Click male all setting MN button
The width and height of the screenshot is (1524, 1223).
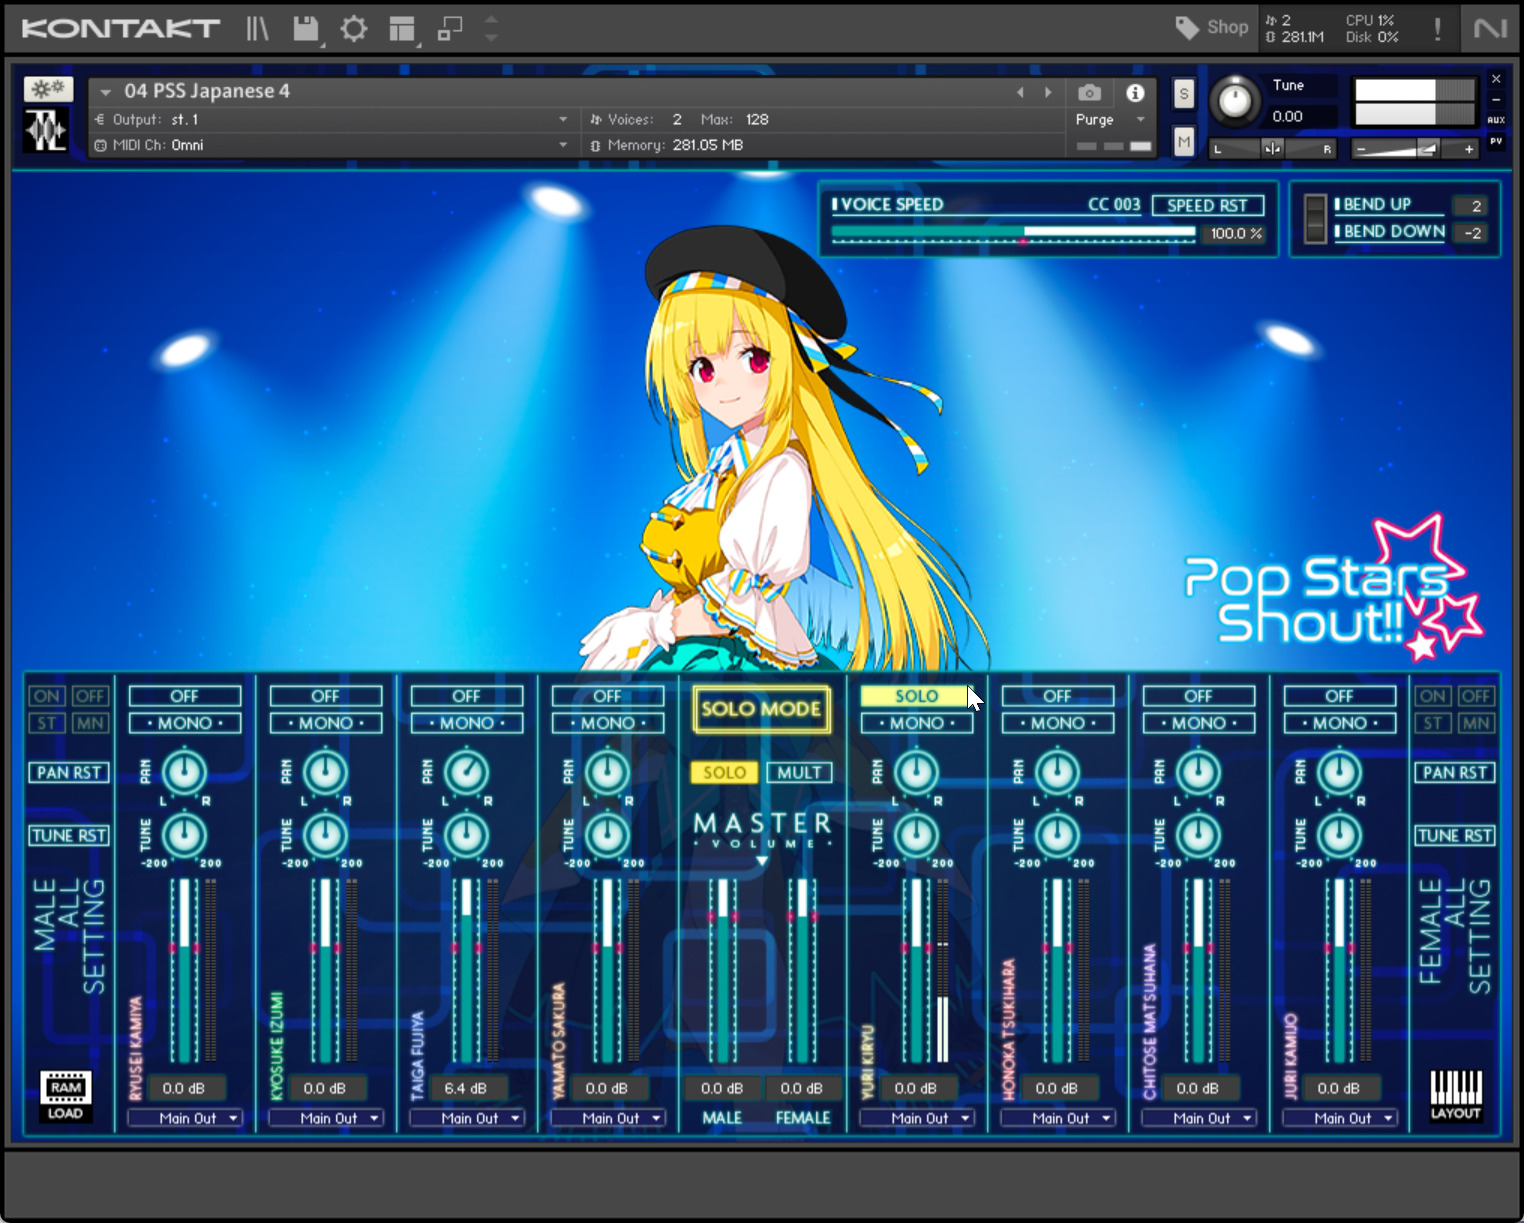(x=90, y=723)
